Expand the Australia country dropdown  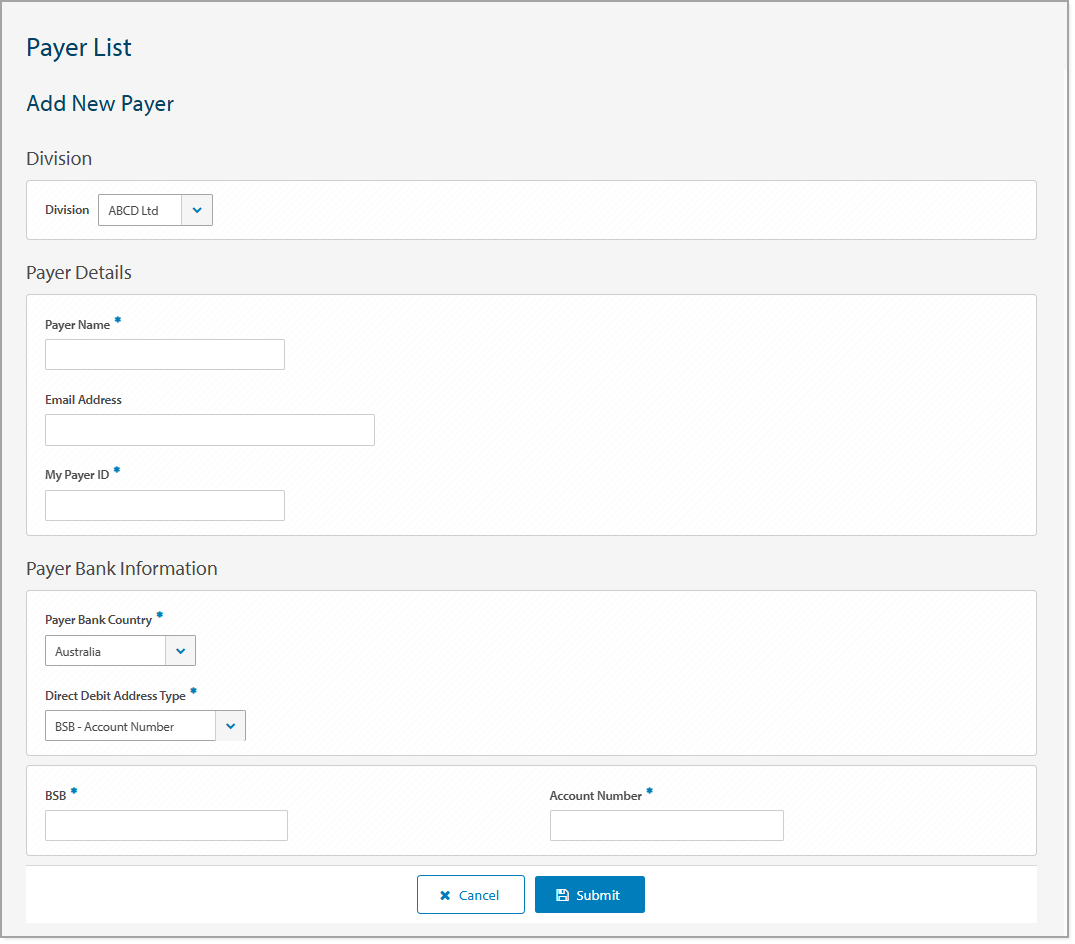click(x=106, y=651)
